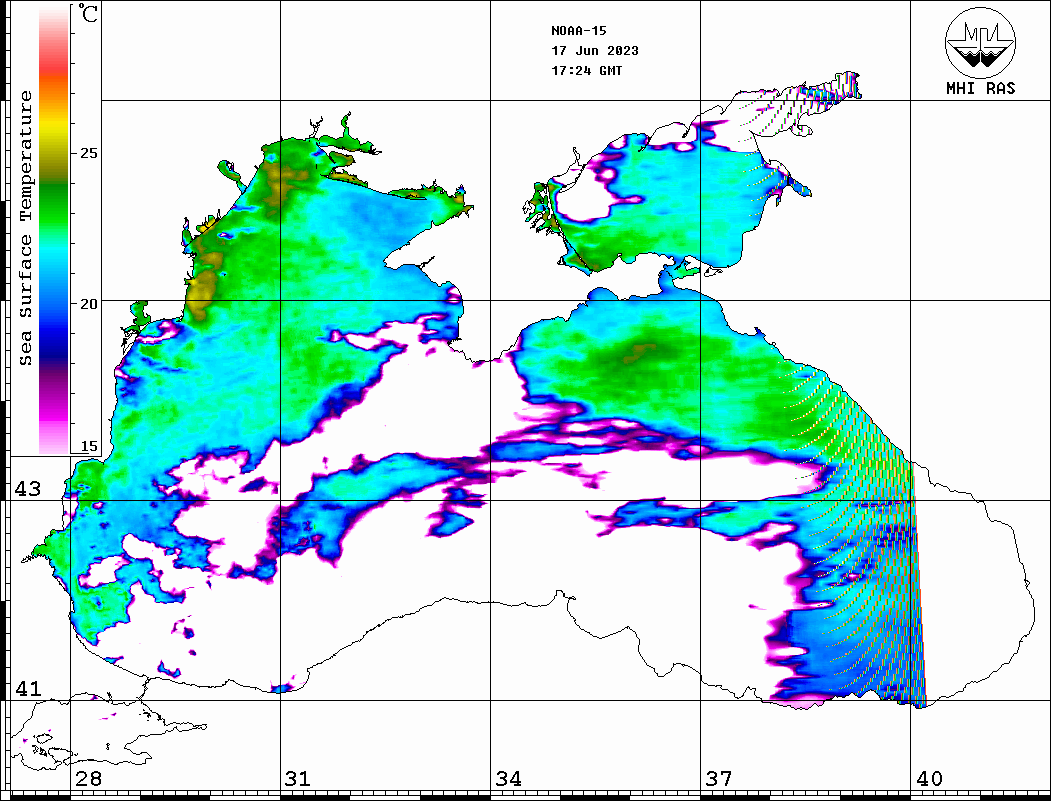This screenshot has width=1051, height=801.
Task: Click the MHI RAS logo emblem
Action: [x=980, y=42]
